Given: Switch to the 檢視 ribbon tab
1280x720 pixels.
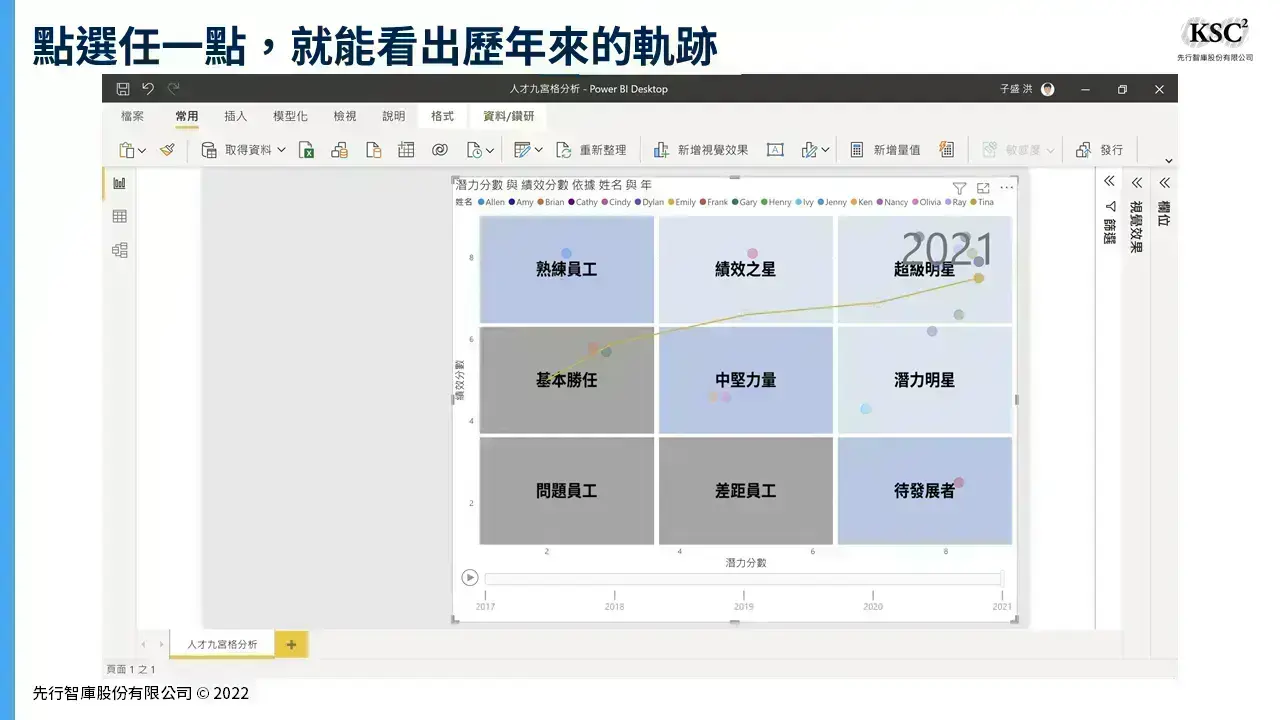Looking at the screenshot, I should tap(345, 116).
